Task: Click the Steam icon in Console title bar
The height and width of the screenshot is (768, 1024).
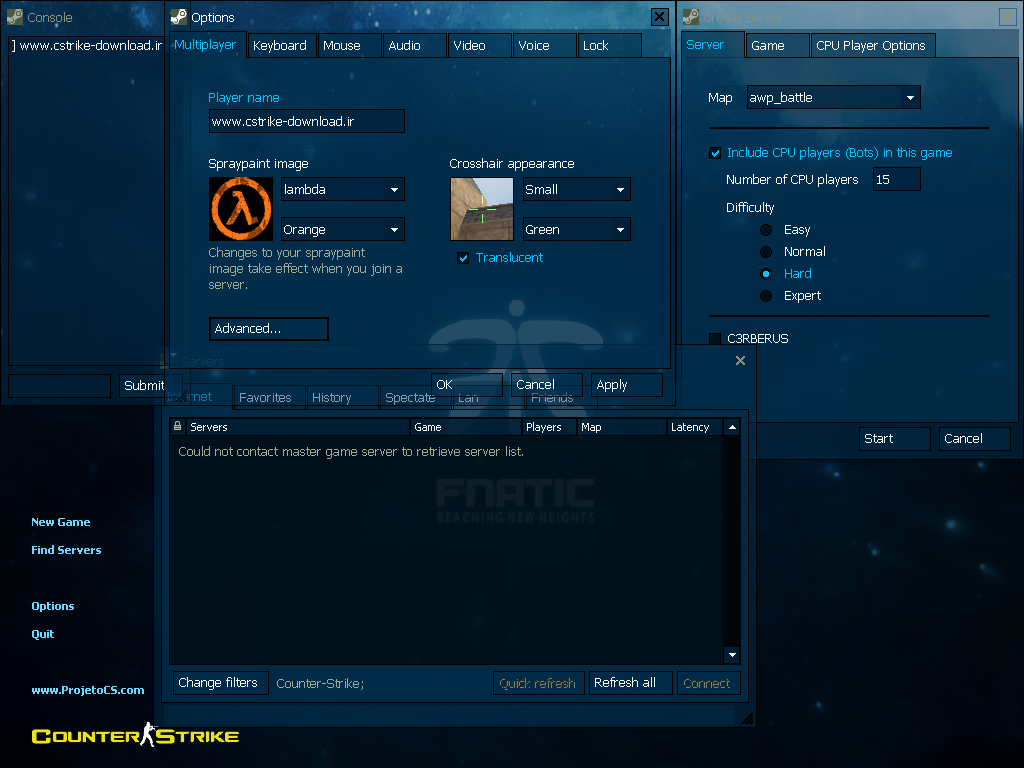Action: pyautogui.click(x=15, y=17)
